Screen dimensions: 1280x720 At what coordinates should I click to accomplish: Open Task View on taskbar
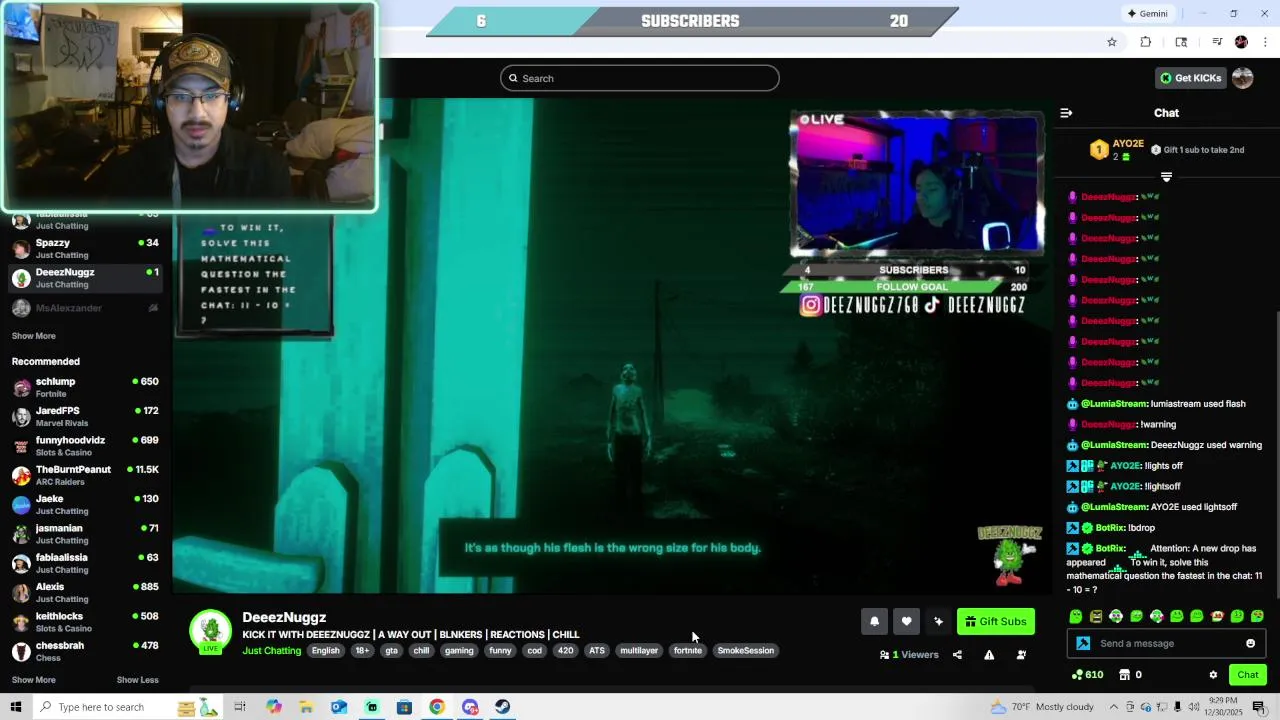point(240,707)
